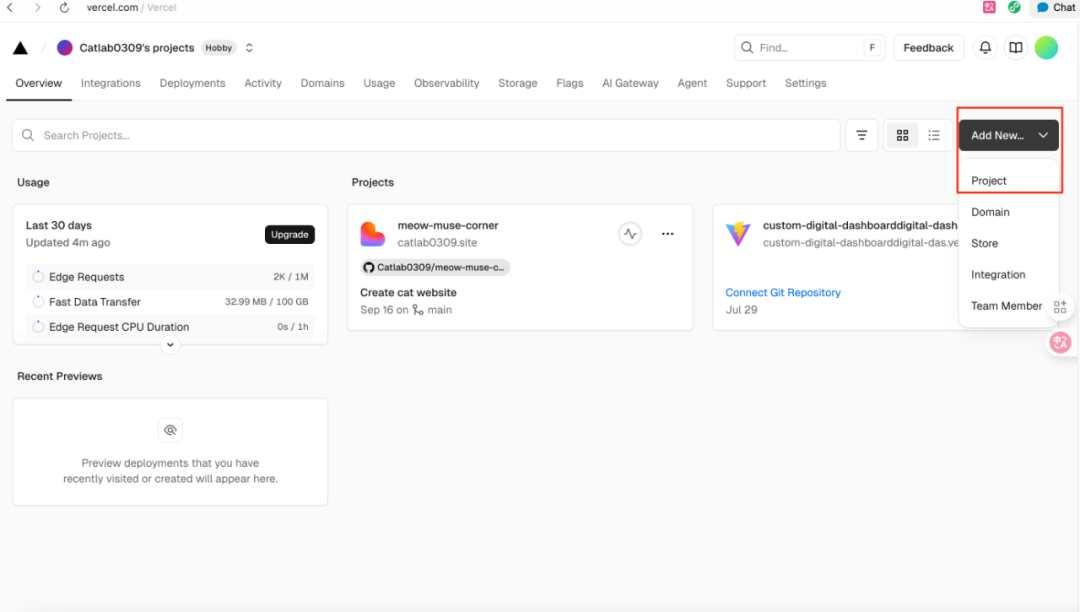This screenshot has height=612, width=1080.
Task: Open the Support tab
Action: pos(746,83)
